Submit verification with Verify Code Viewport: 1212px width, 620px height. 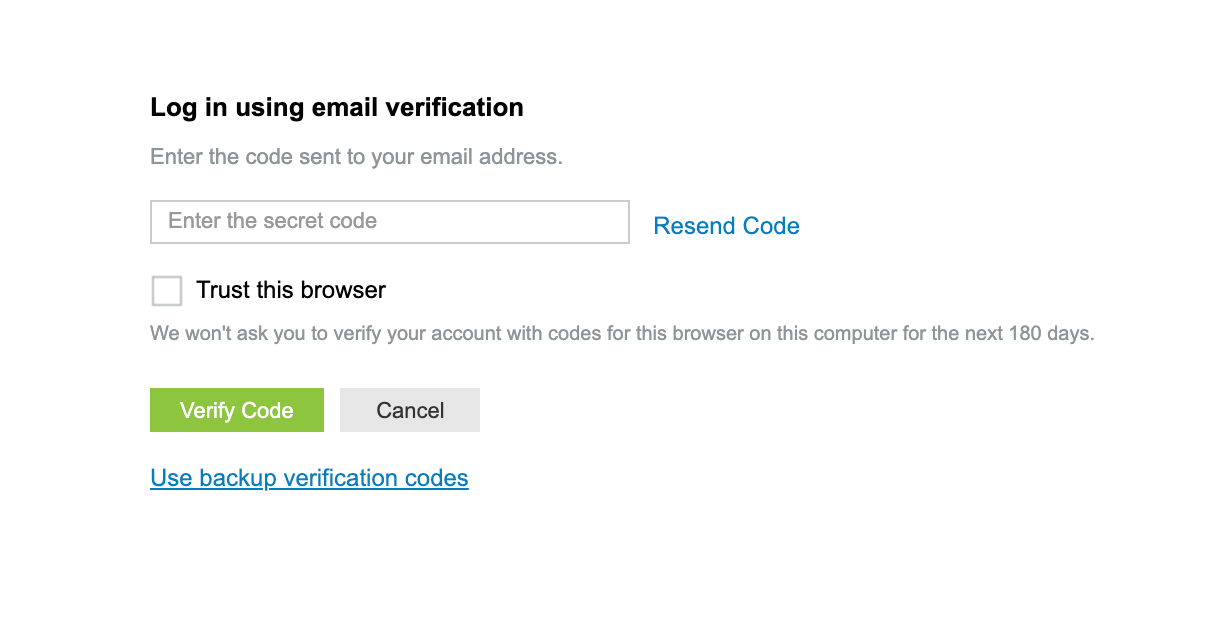click(x=236, y=410)
